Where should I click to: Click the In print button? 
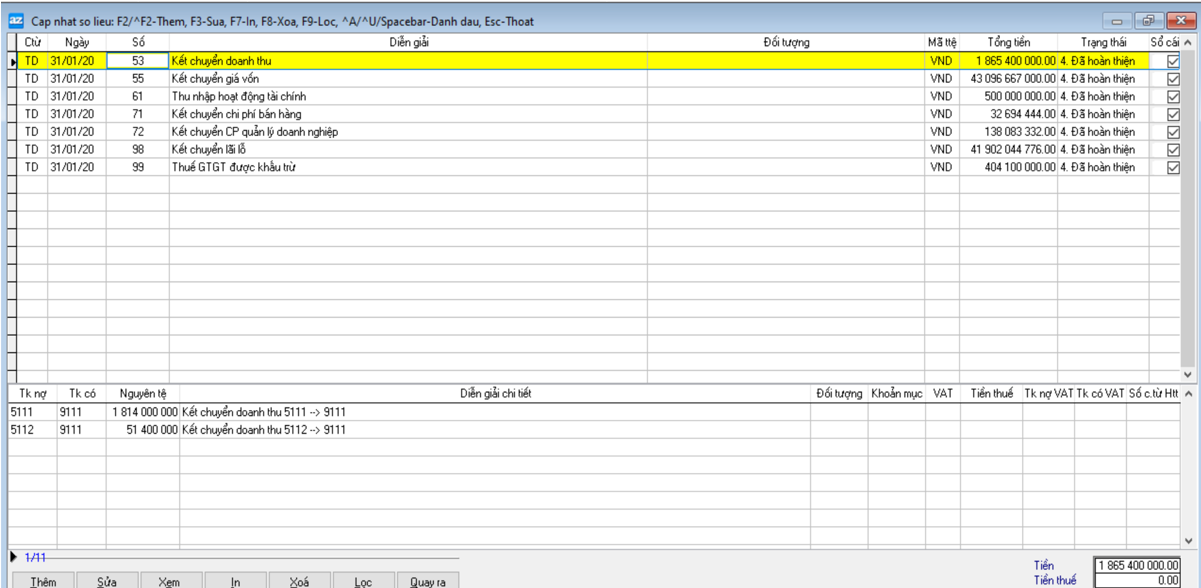pyautogui.click(x=235, y=581)
